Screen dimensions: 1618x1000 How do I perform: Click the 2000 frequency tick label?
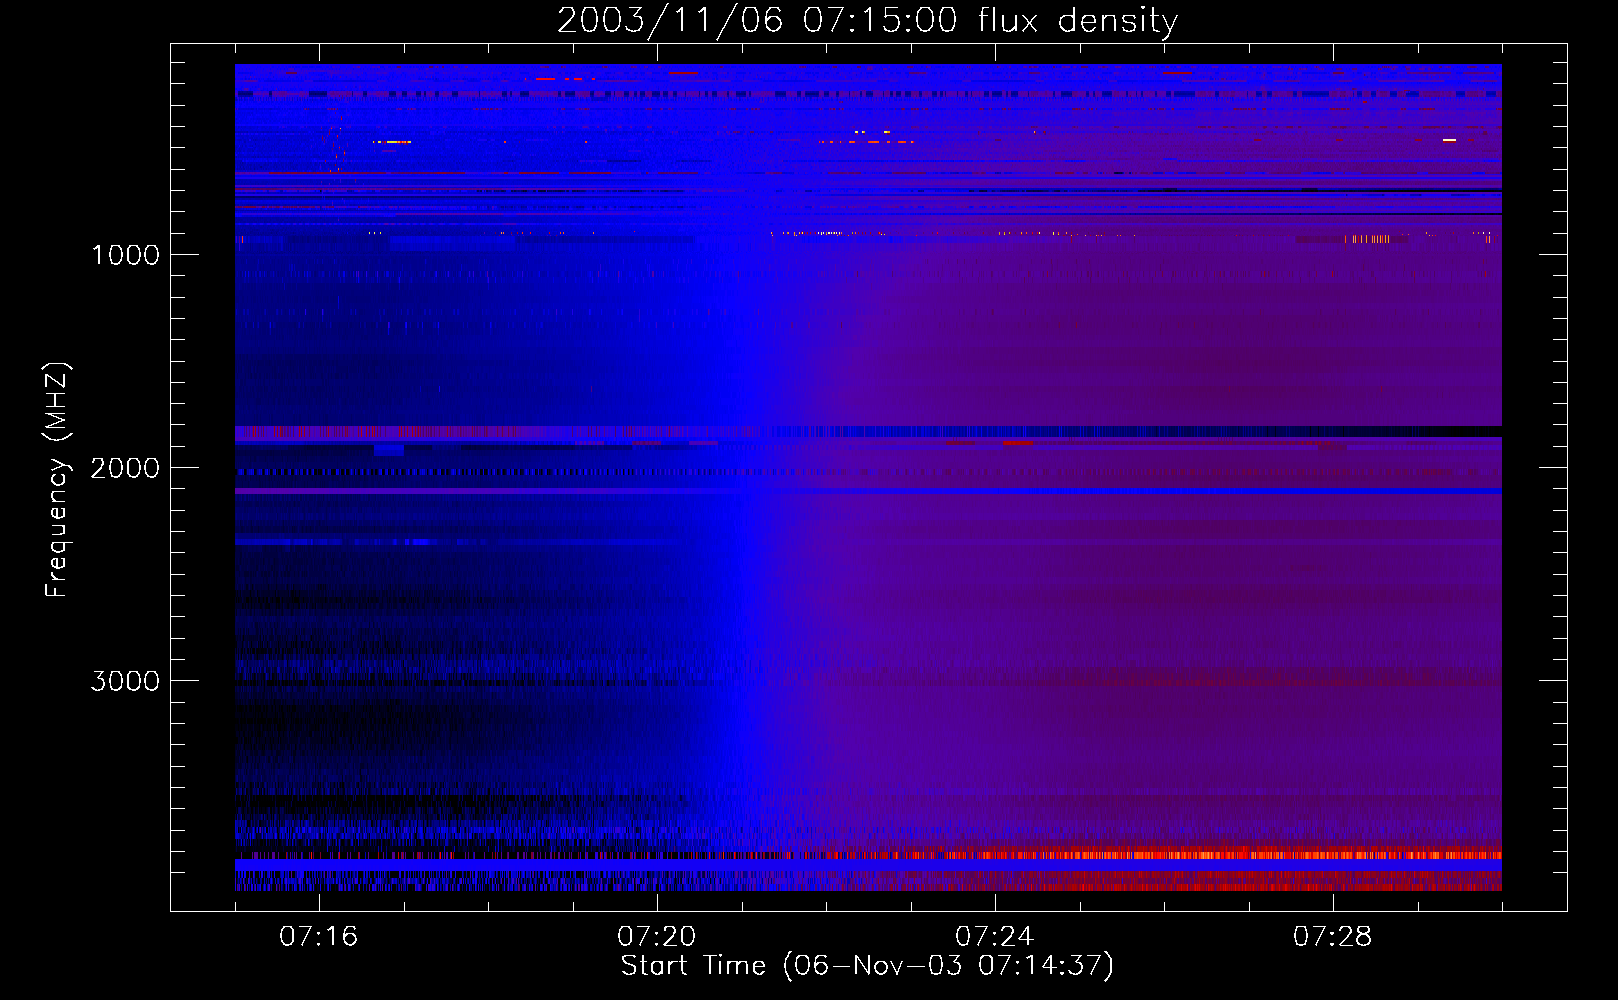point(125,468)
